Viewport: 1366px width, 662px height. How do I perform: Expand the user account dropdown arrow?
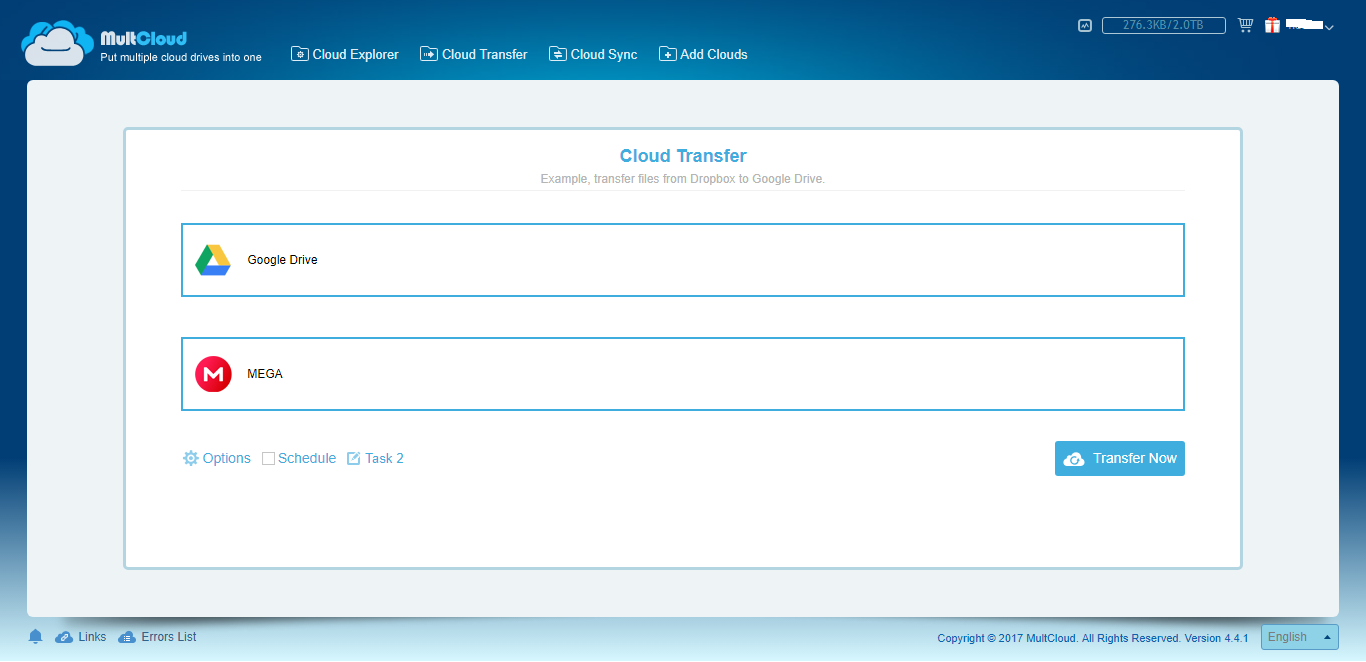[1329, 28]
